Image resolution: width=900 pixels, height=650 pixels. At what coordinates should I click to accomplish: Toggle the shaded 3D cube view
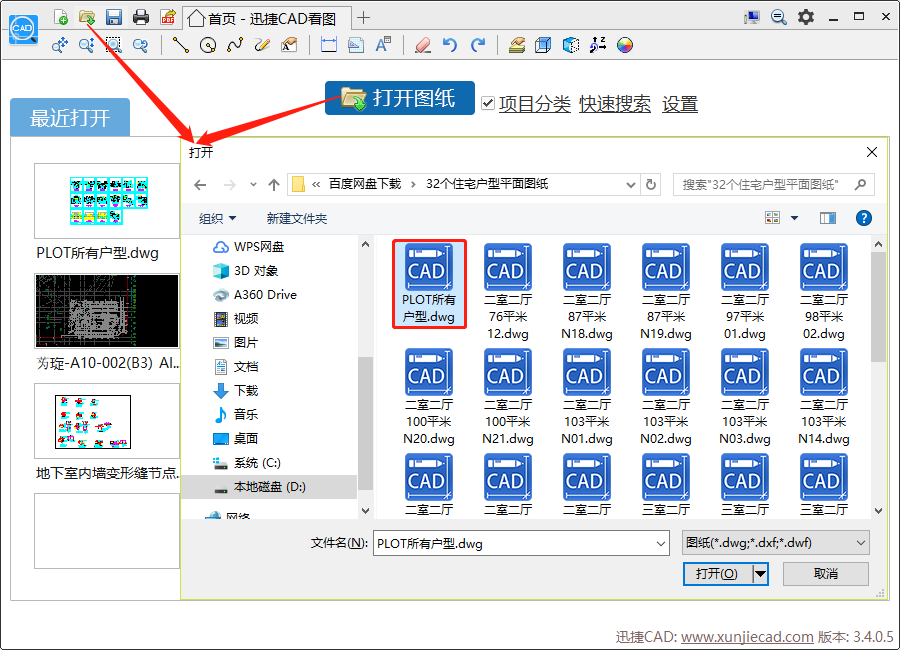point(571,45)
